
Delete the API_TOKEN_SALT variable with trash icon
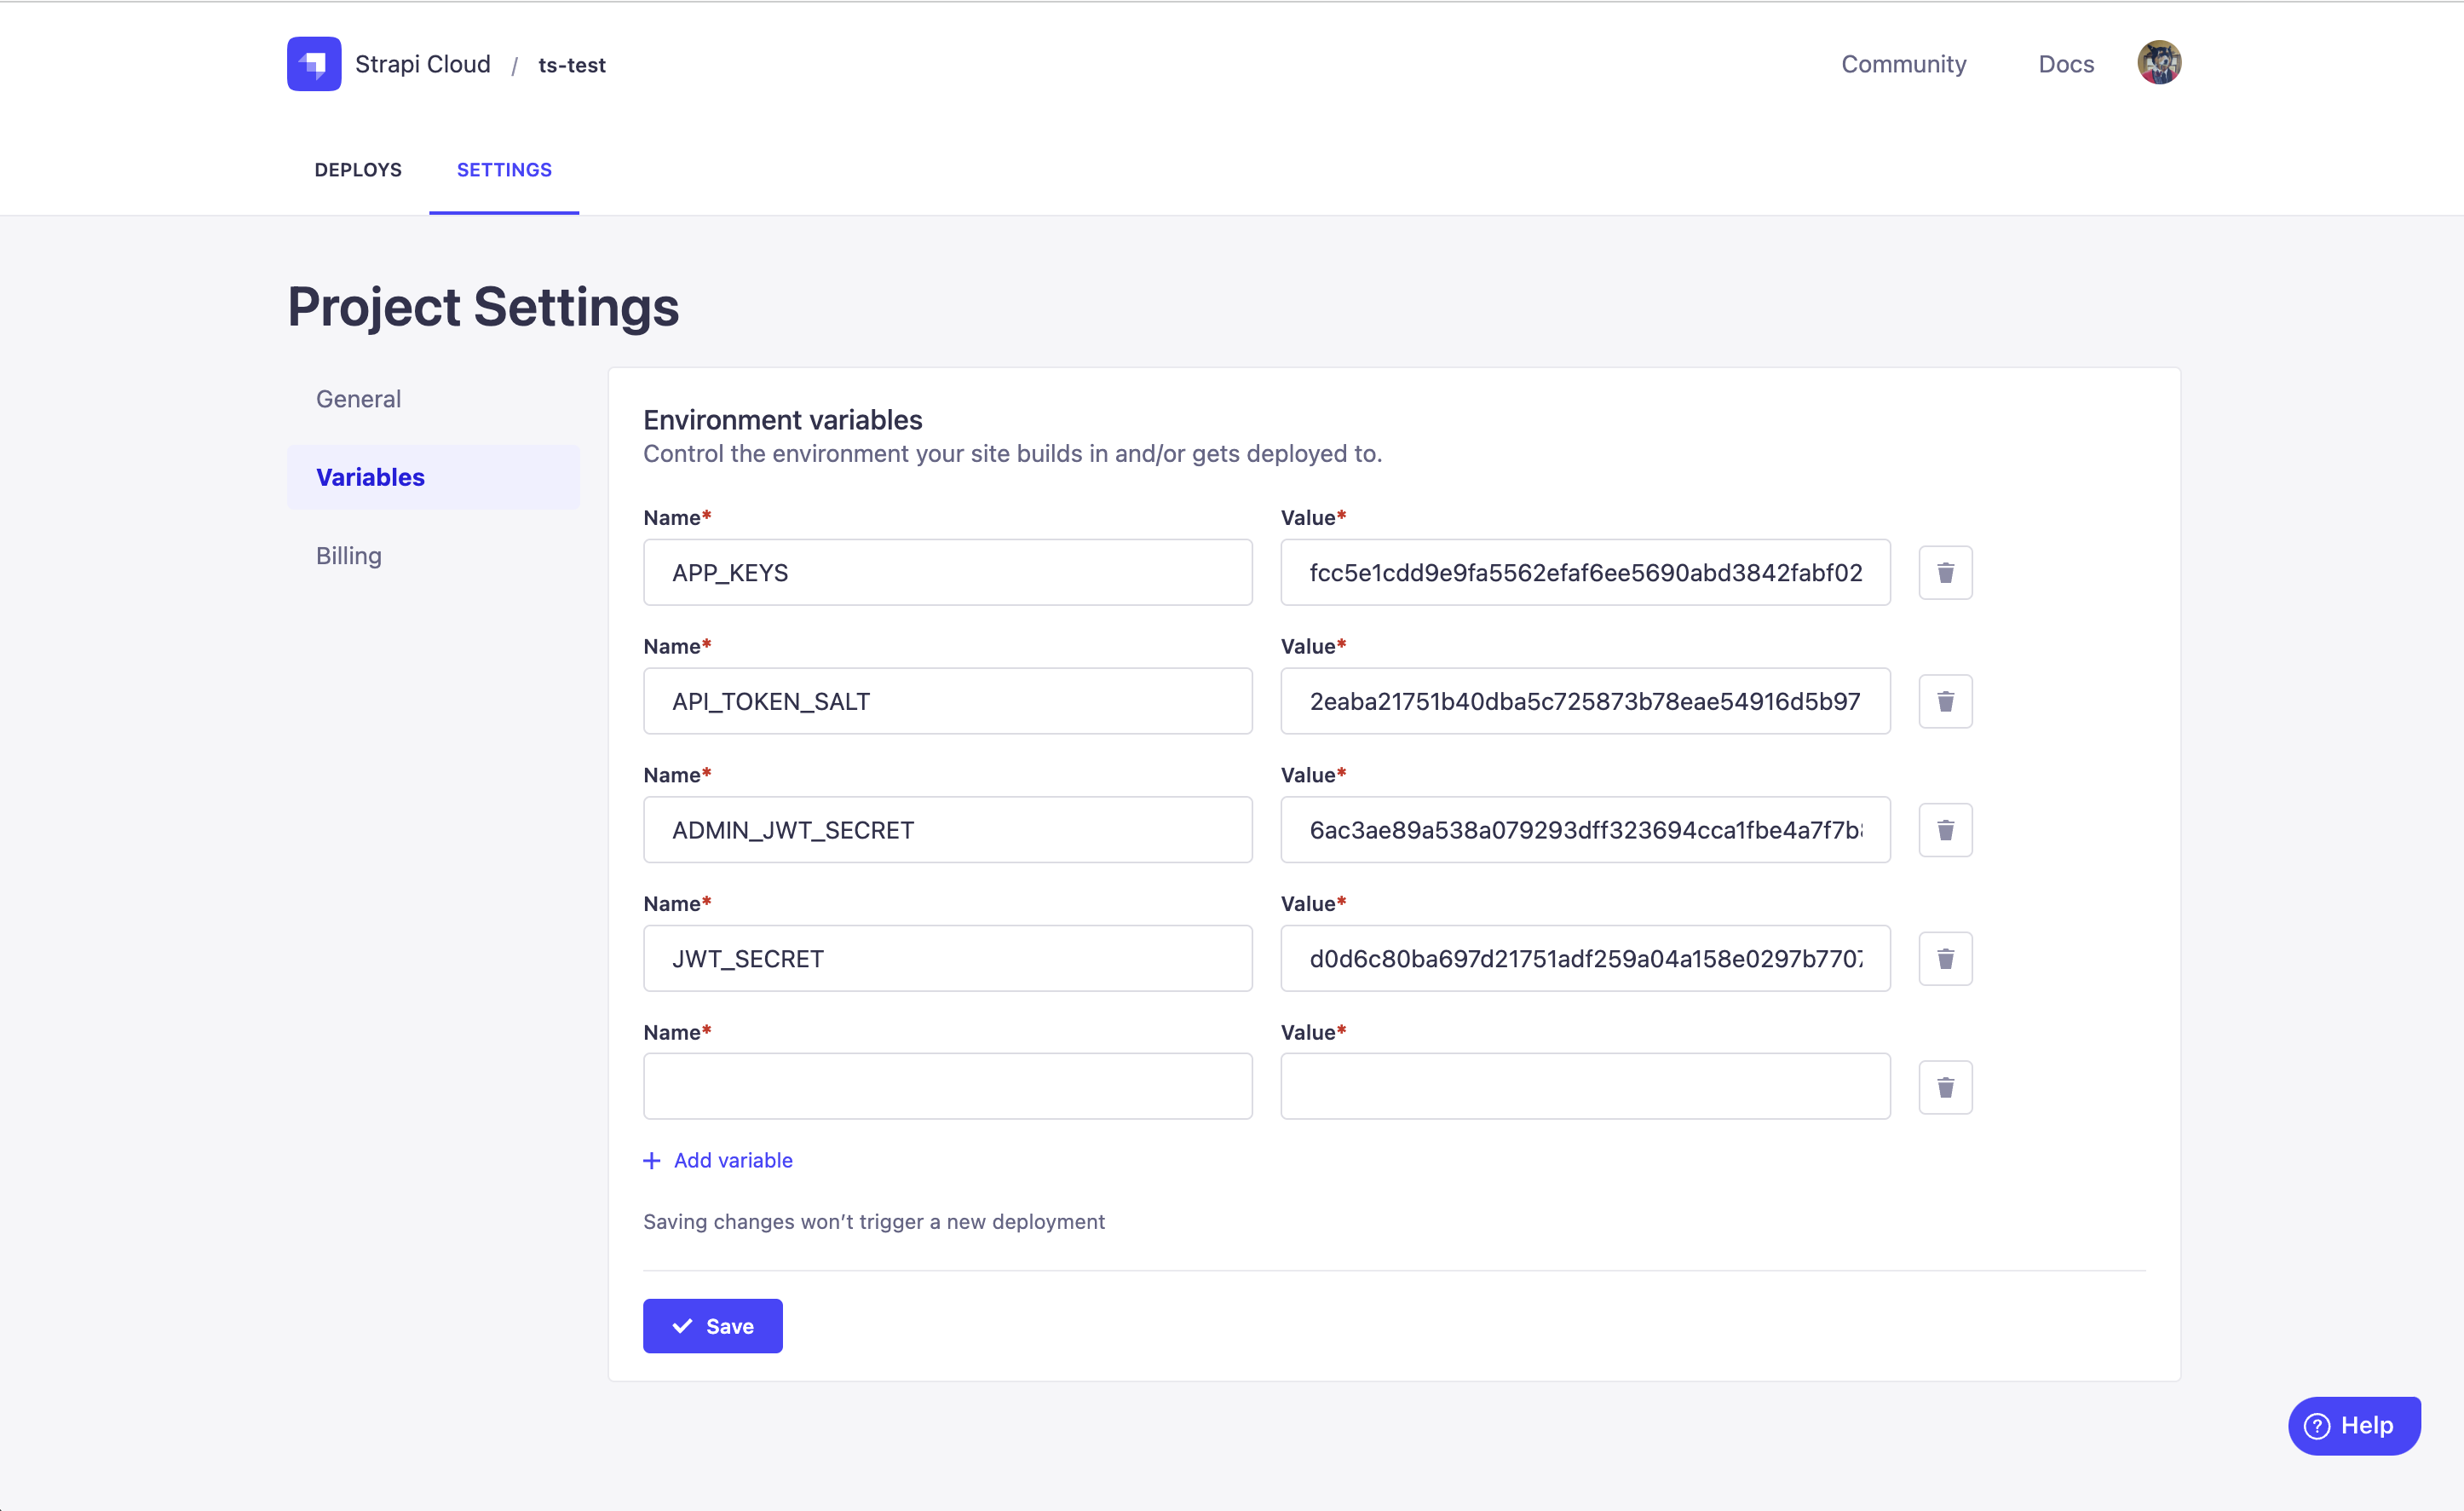pos(1944,701)
